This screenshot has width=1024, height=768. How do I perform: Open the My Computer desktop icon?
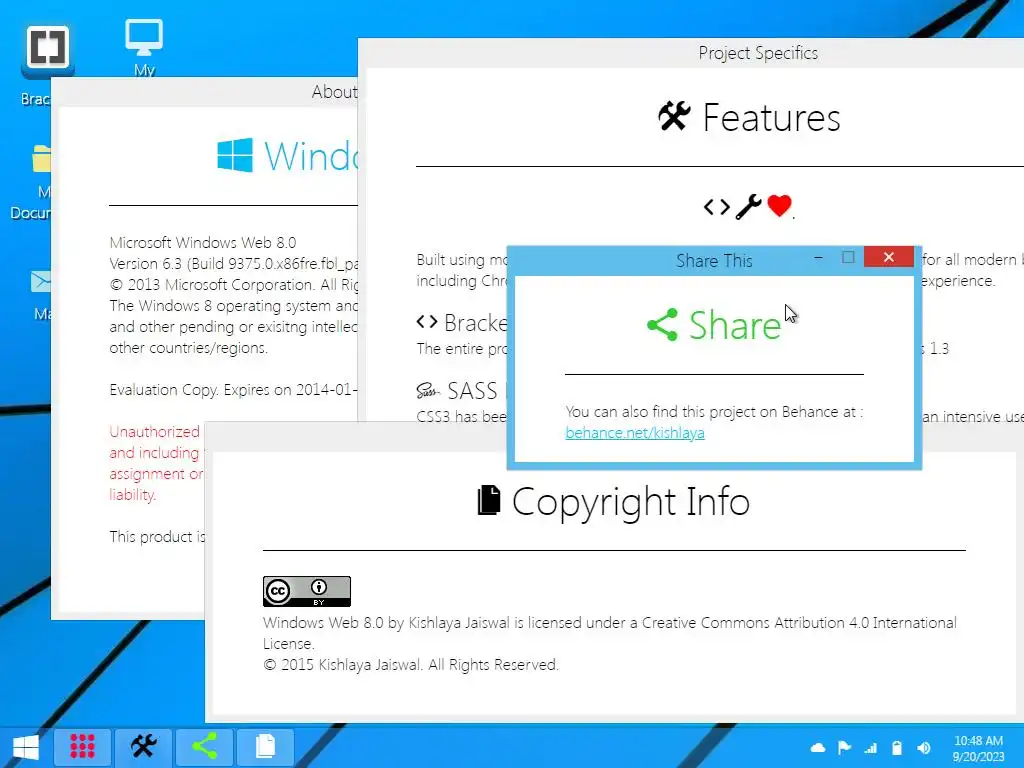point(144,39)
